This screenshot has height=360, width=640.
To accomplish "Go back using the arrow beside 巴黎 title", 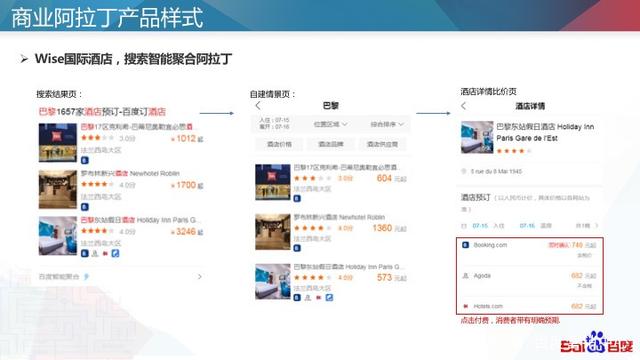I will (258, 106).
